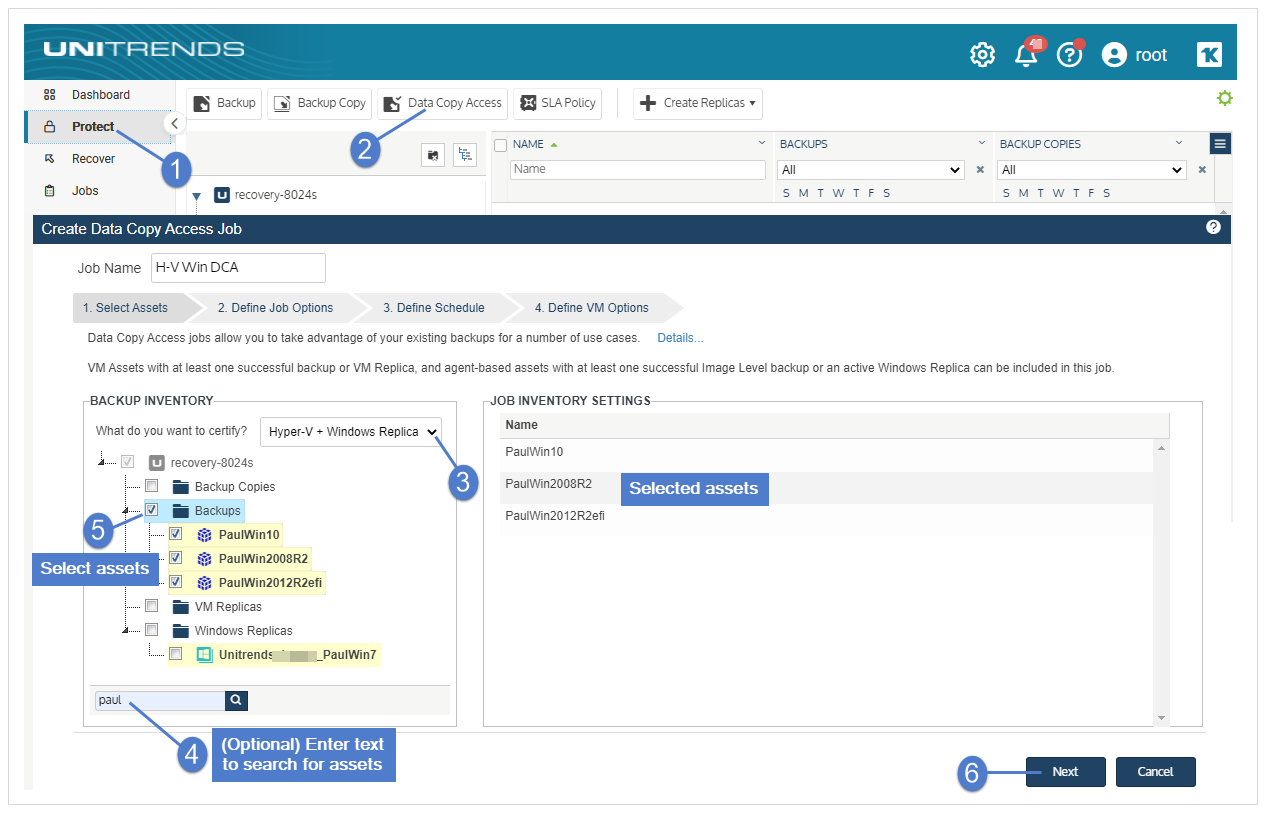The height and width of the screenshot is (824, 1280).
Task: Open the BACKUP COPIES column menu chevron
Action: 1179,144
